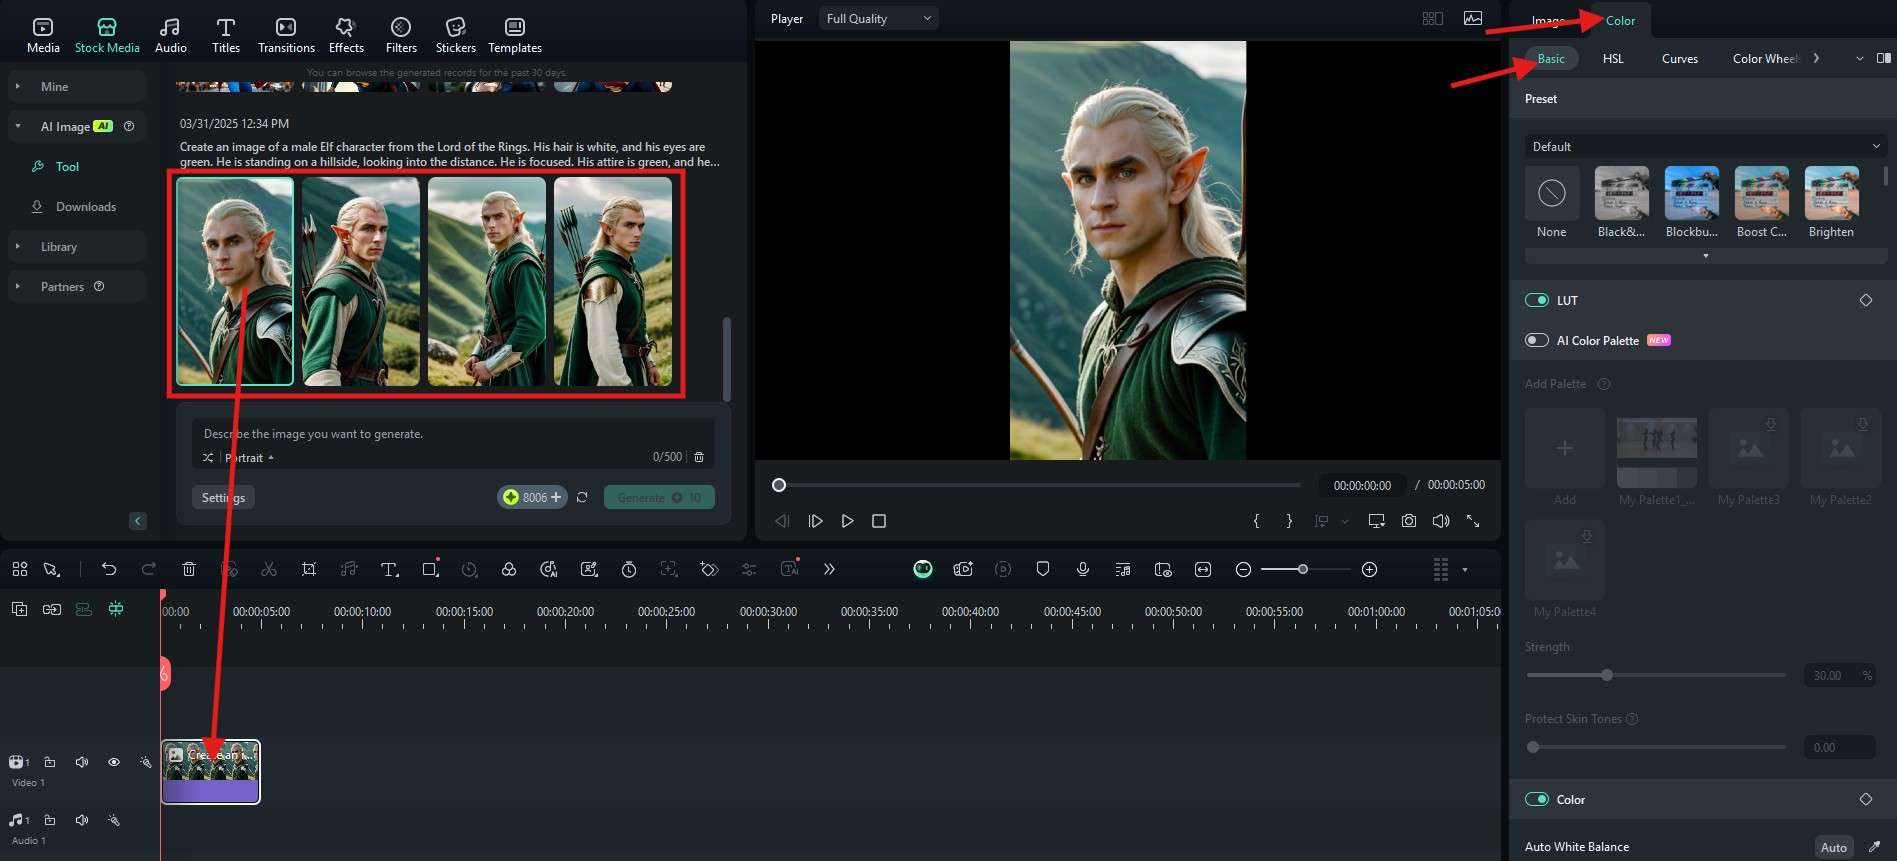Switch to the Color tab
Image resolution: width=1897 pixels, height=861 pixels.
pos(1620,20)
